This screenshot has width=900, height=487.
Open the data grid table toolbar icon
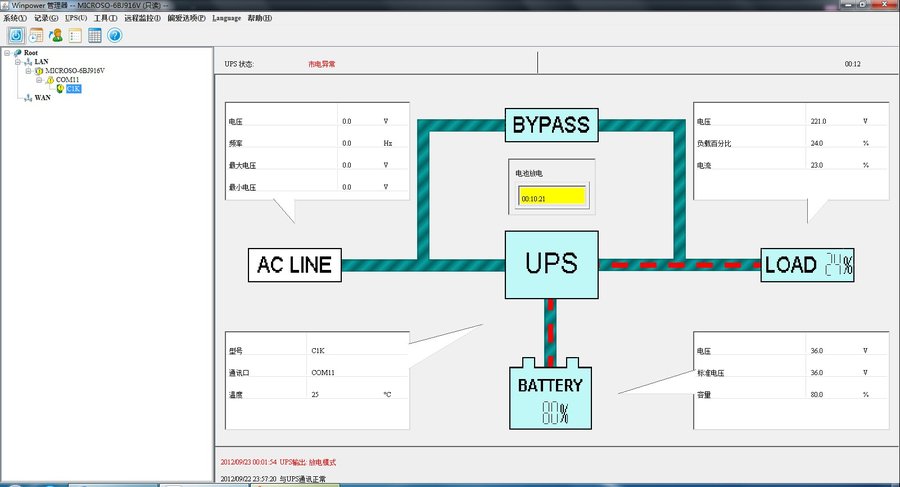click(x=95, y=36)
